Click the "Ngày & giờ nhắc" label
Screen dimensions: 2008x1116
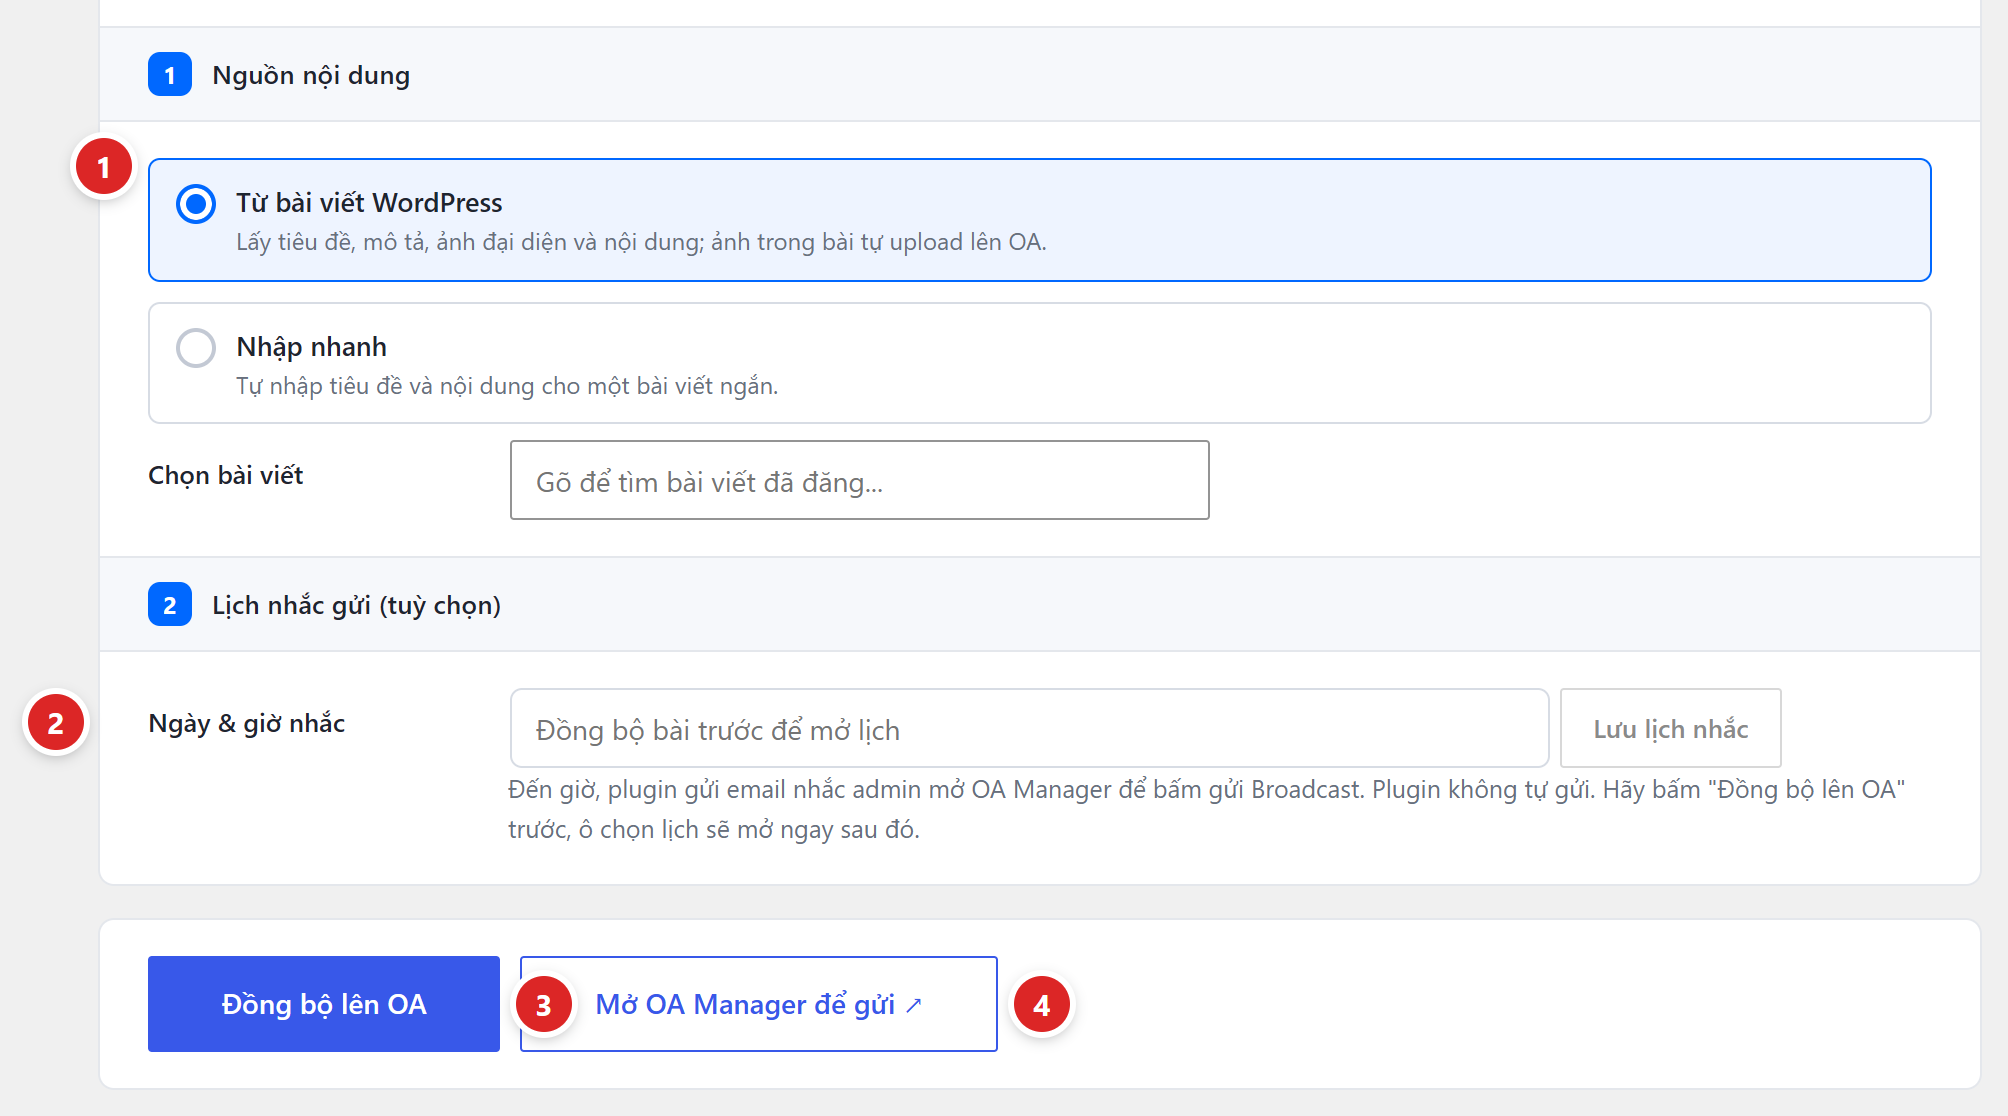tap(246, 723)
